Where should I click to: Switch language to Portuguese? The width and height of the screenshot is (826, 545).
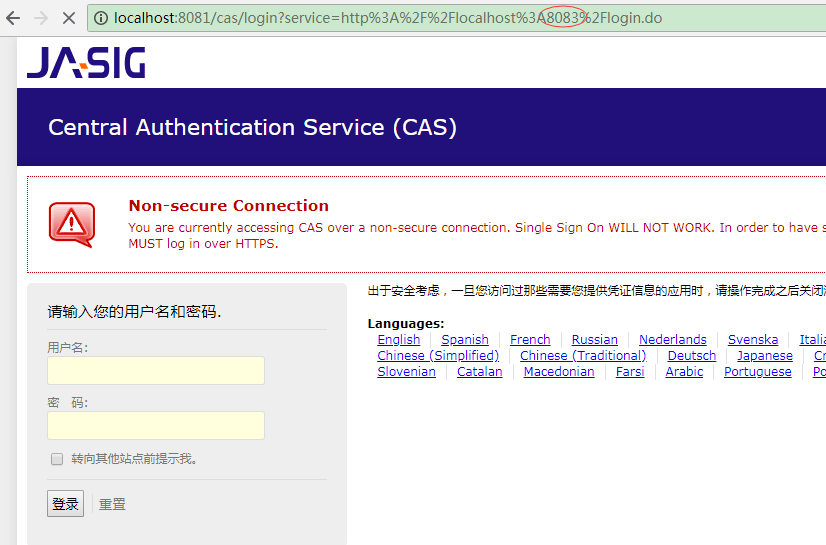pos(758,371)
